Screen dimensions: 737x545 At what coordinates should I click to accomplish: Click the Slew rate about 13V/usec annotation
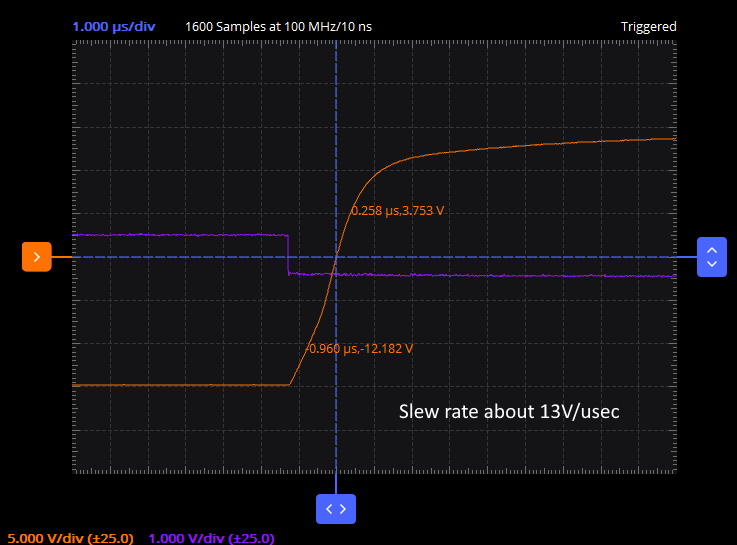tap(509, 412)
